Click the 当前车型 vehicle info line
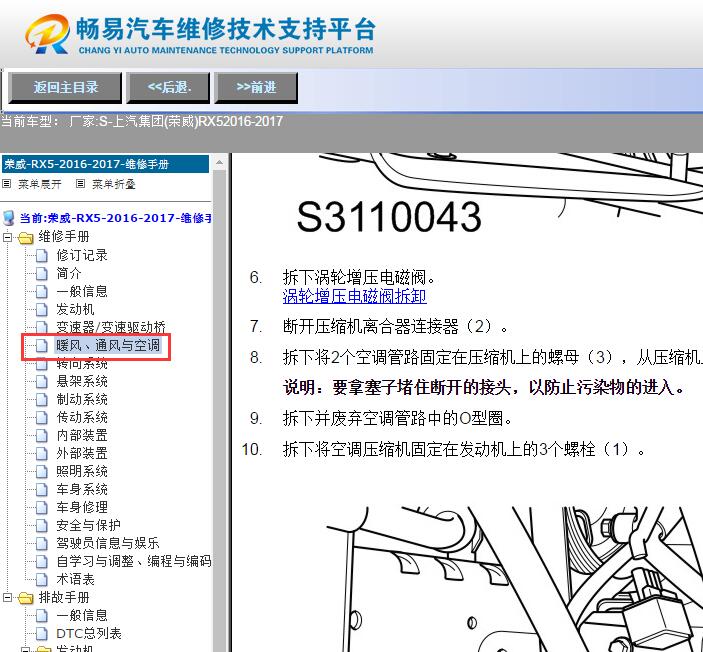The width and height of the screenshot is (703, 652). click(x=142, y=122)
